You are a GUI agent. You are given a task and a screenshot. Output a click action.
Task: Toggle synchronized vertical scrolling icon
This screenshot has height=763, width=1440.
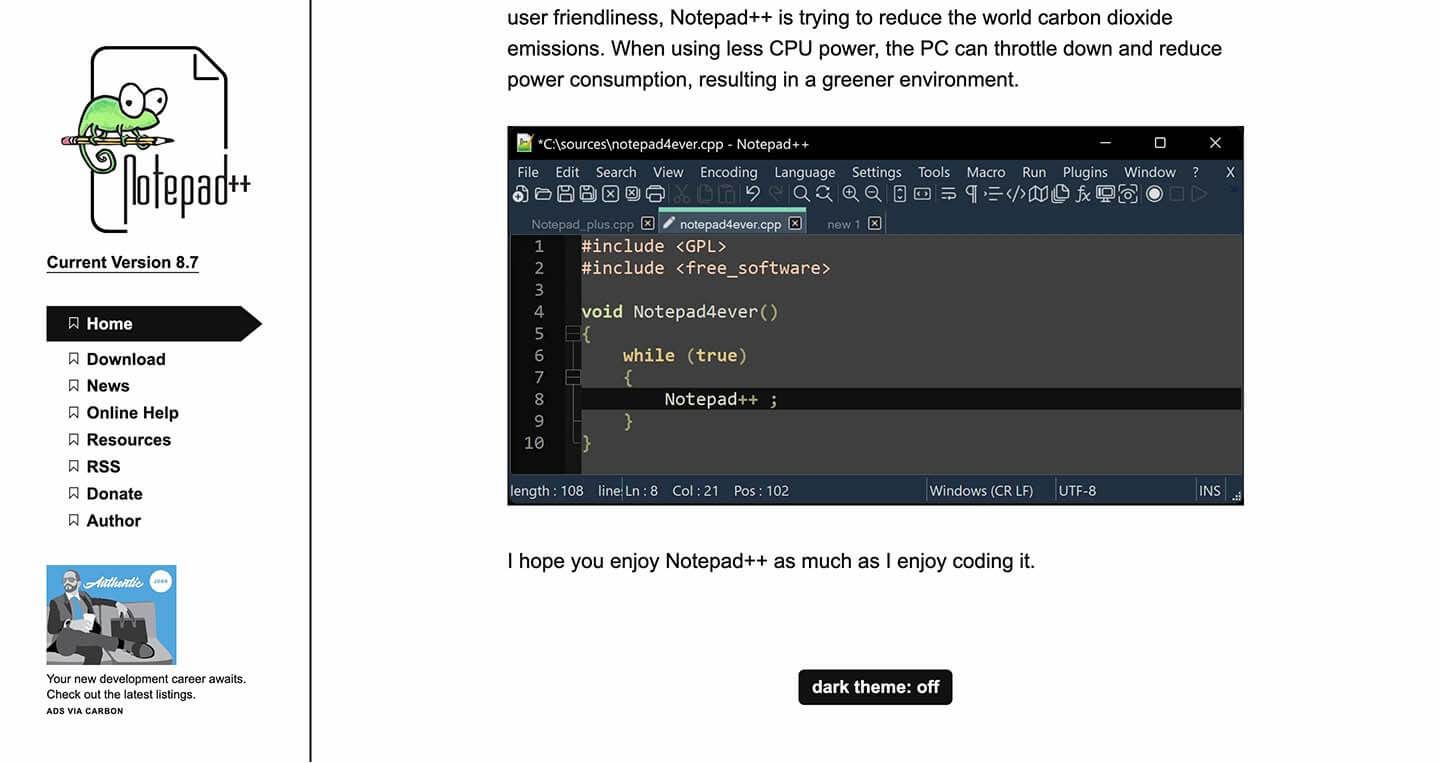click(x=899, y=194)
